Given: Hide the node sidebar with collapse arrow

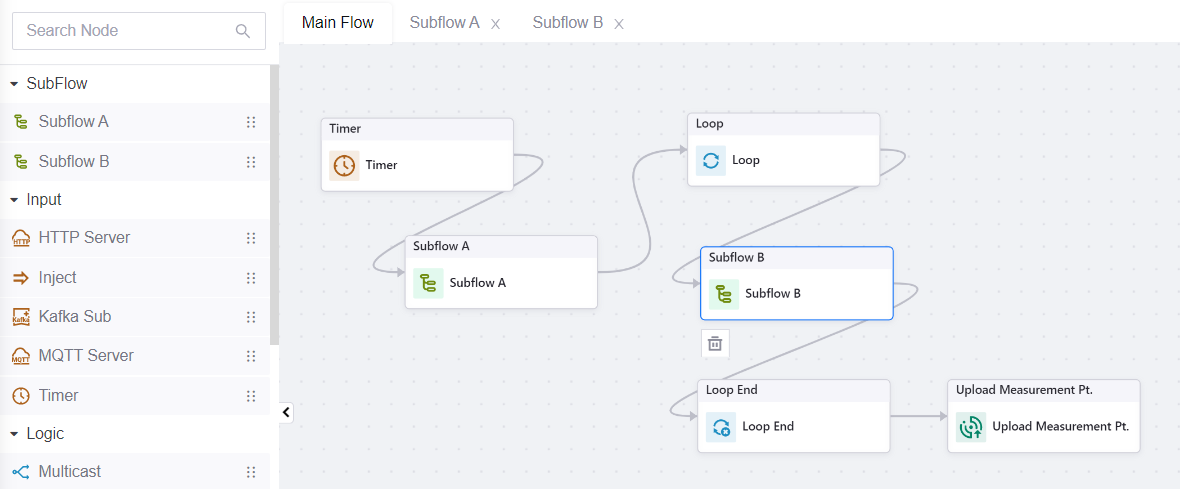Looking at the screenshot, I should [286, 412].
